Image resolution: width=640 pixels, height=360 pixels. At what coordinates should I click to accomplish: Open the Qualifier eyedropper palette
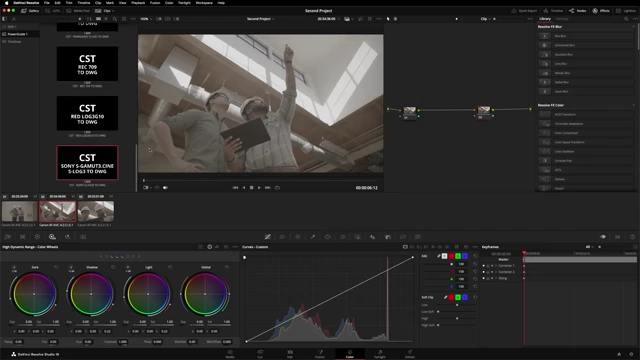tap(313, 237)
